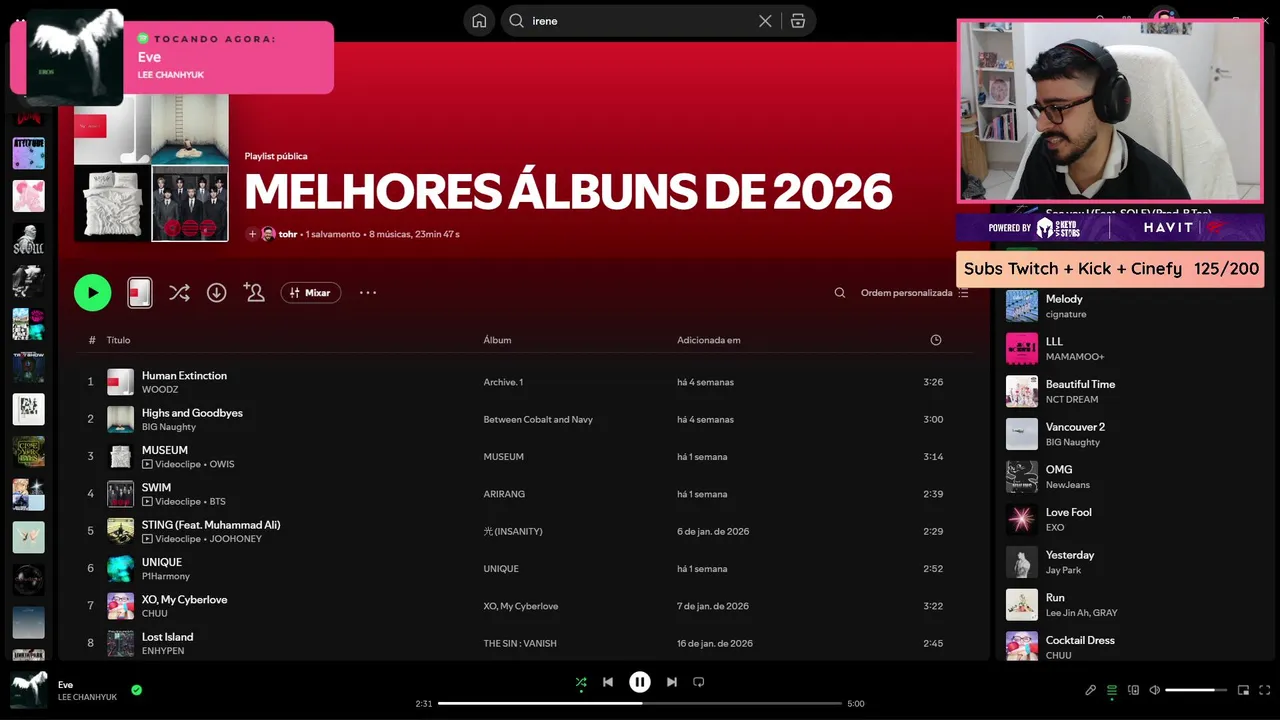Toggle shuffle in the player bar
This screenshot has height=720, width=1280.
tap(581, 682)
